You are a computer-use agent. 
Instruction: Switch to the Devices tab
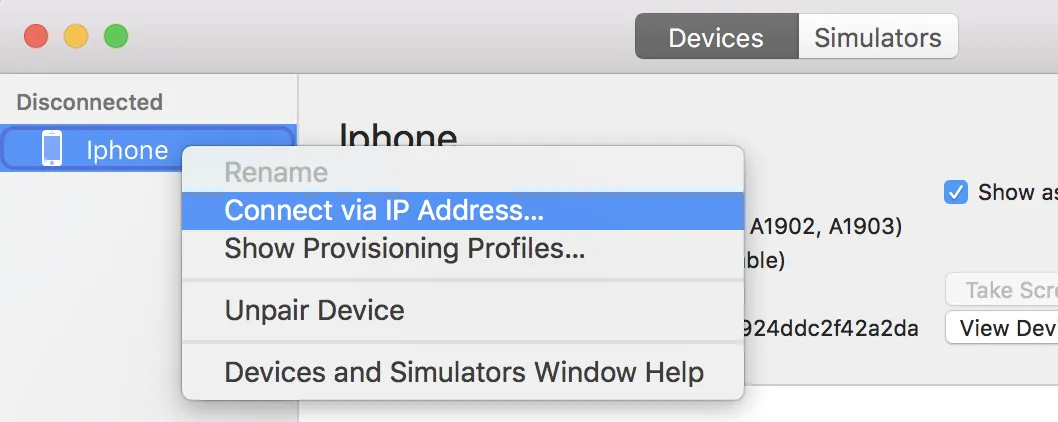716,38
